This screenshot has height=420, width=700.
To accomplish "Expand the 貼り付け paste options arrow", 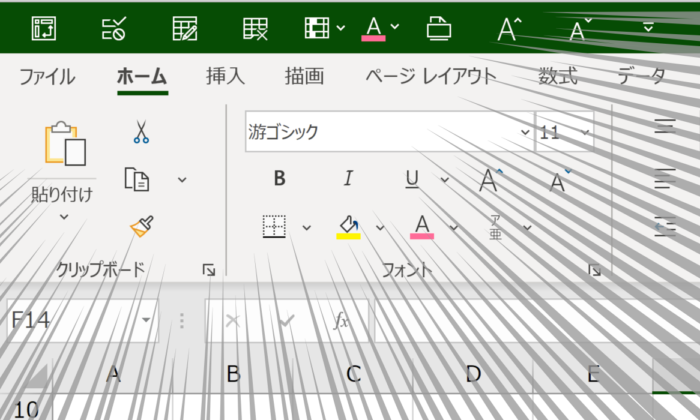I will click(x=64, y=215).
